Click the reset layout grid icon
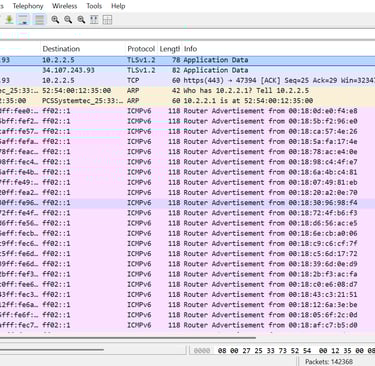The width and height of the screenshot is (375, 366). [107, 20]
